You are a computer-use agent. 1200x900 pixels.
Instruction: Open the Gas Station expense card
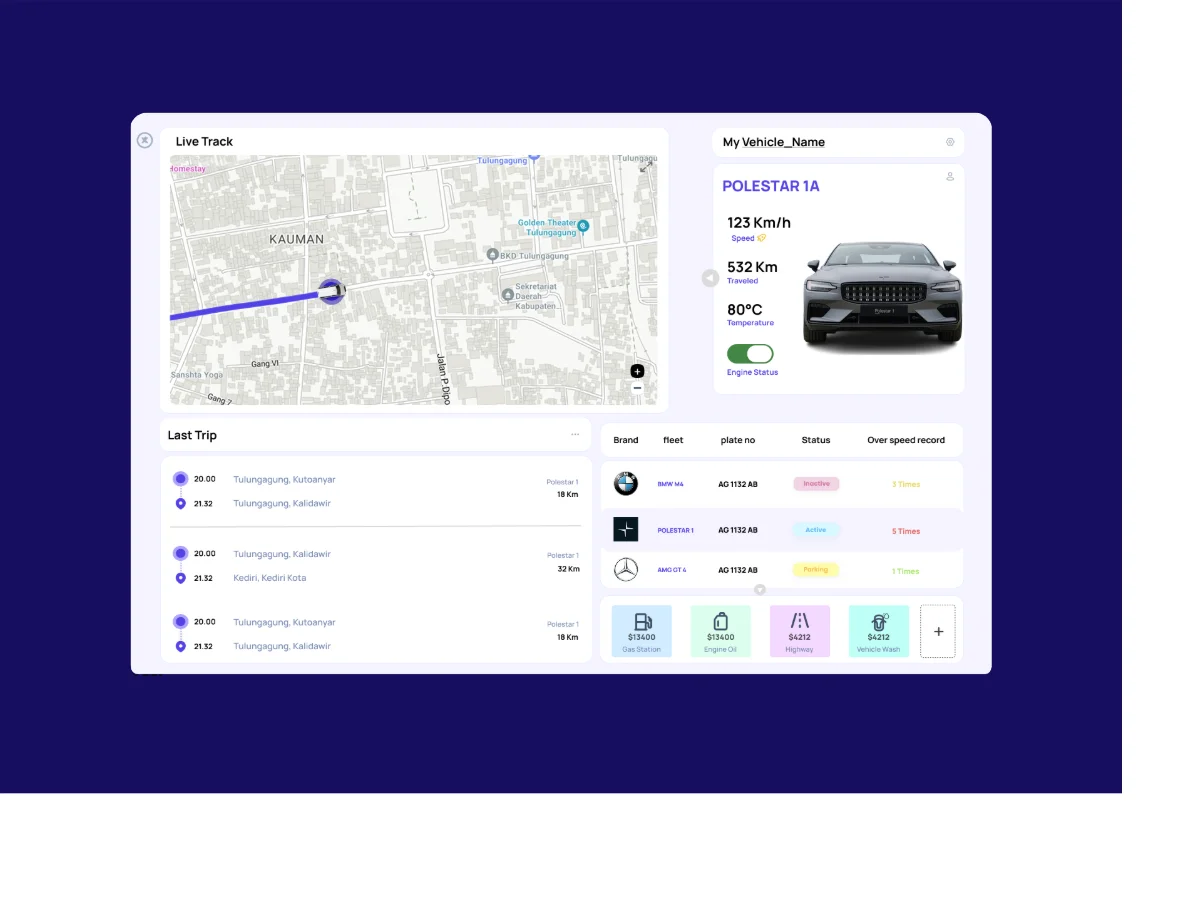[641, 631]
